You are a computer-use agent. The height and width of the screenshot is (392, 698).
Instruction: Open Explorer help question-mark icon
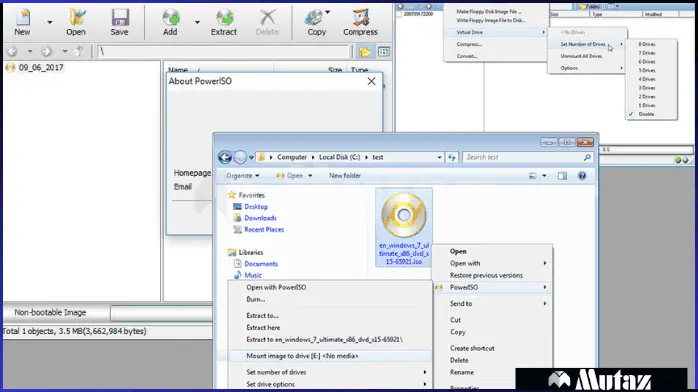coord(582,176)
